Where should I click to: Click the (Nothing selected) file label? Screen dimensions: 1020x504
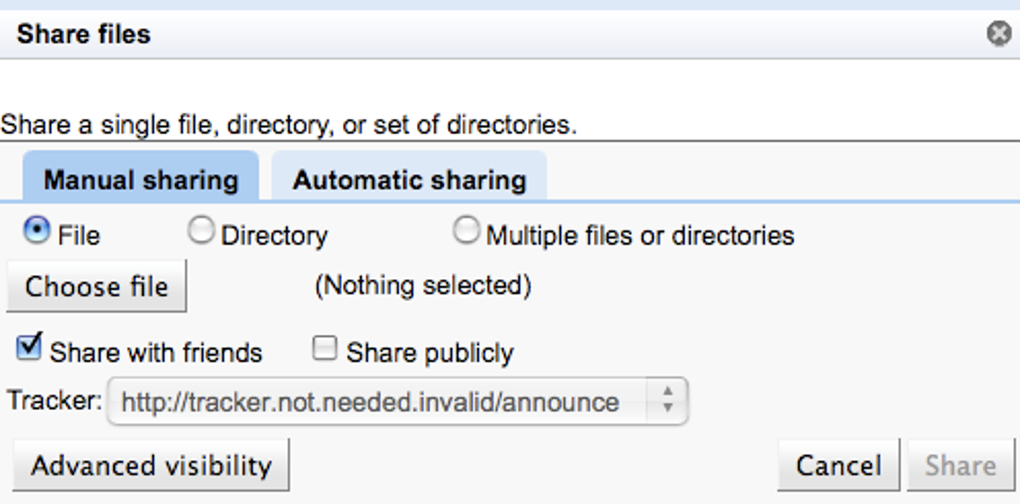(422, 286)
